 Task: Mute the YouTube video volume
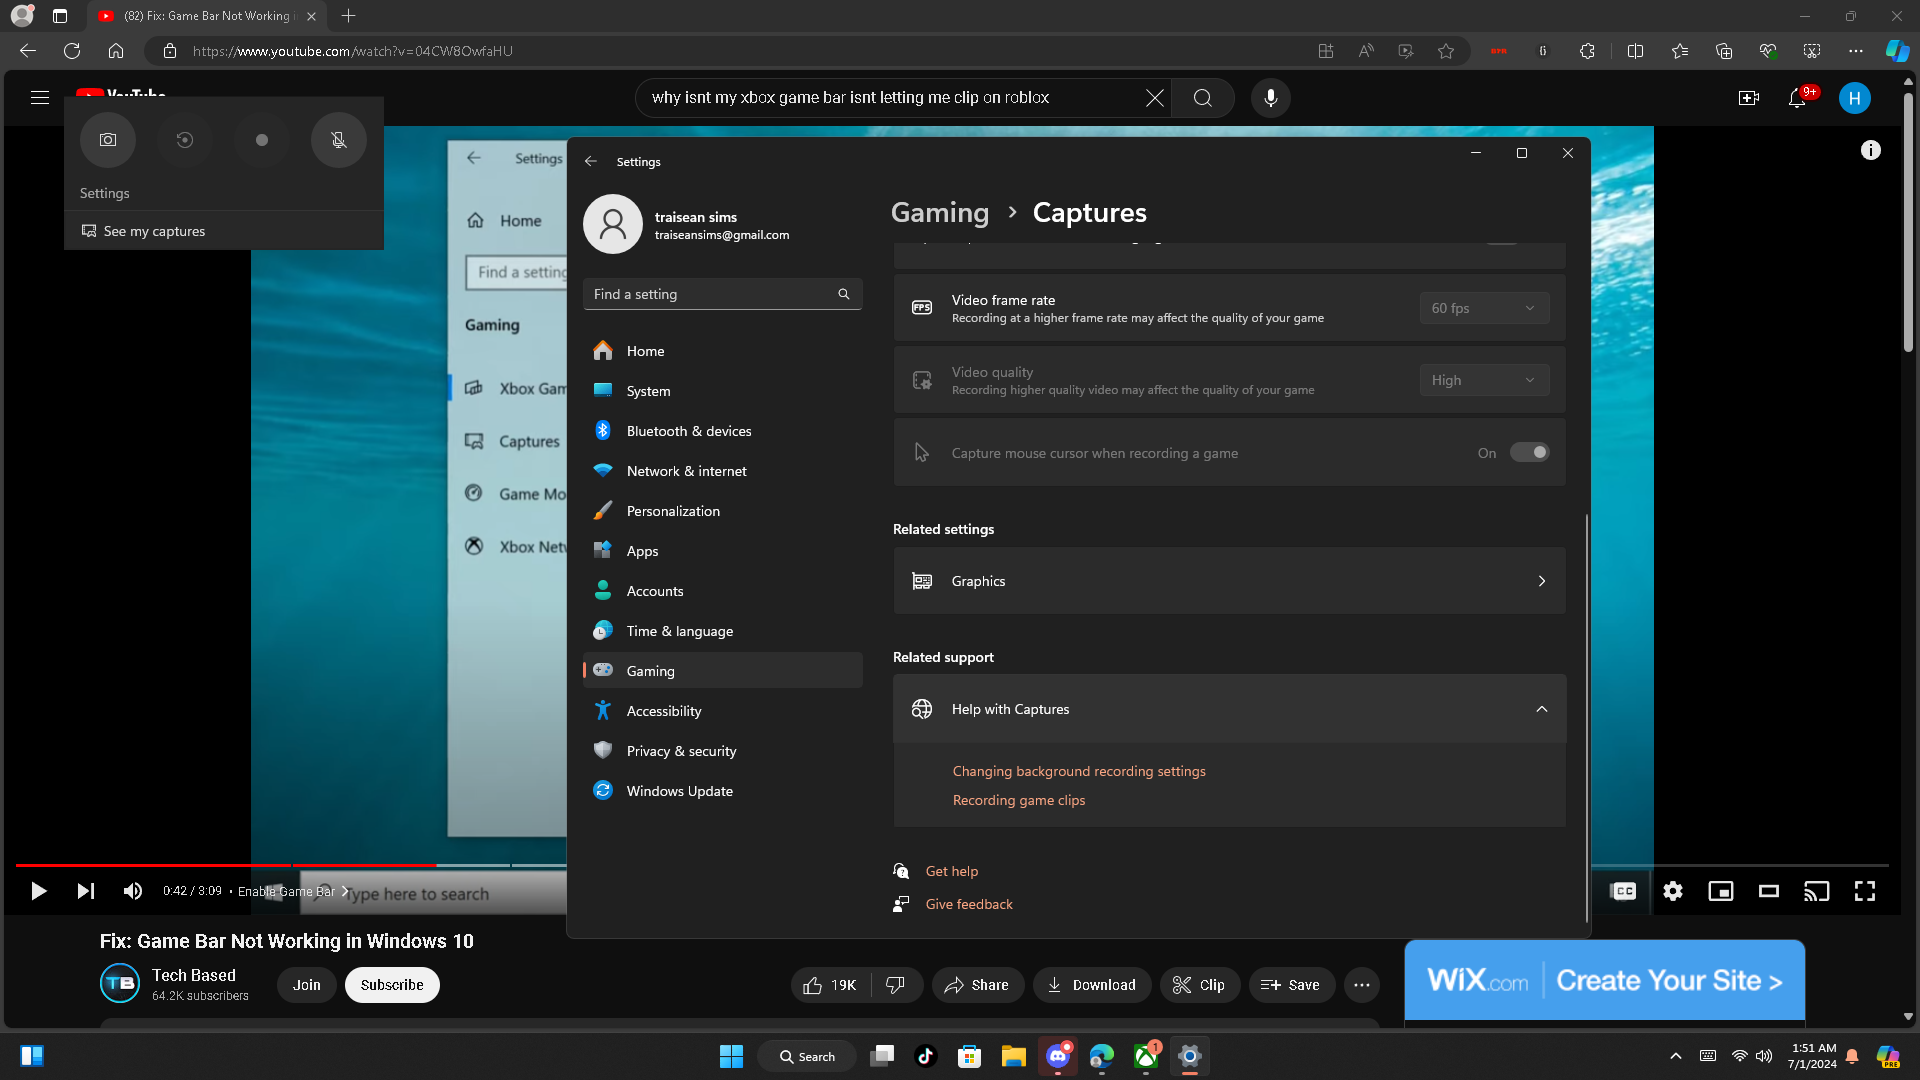point(133,891)
